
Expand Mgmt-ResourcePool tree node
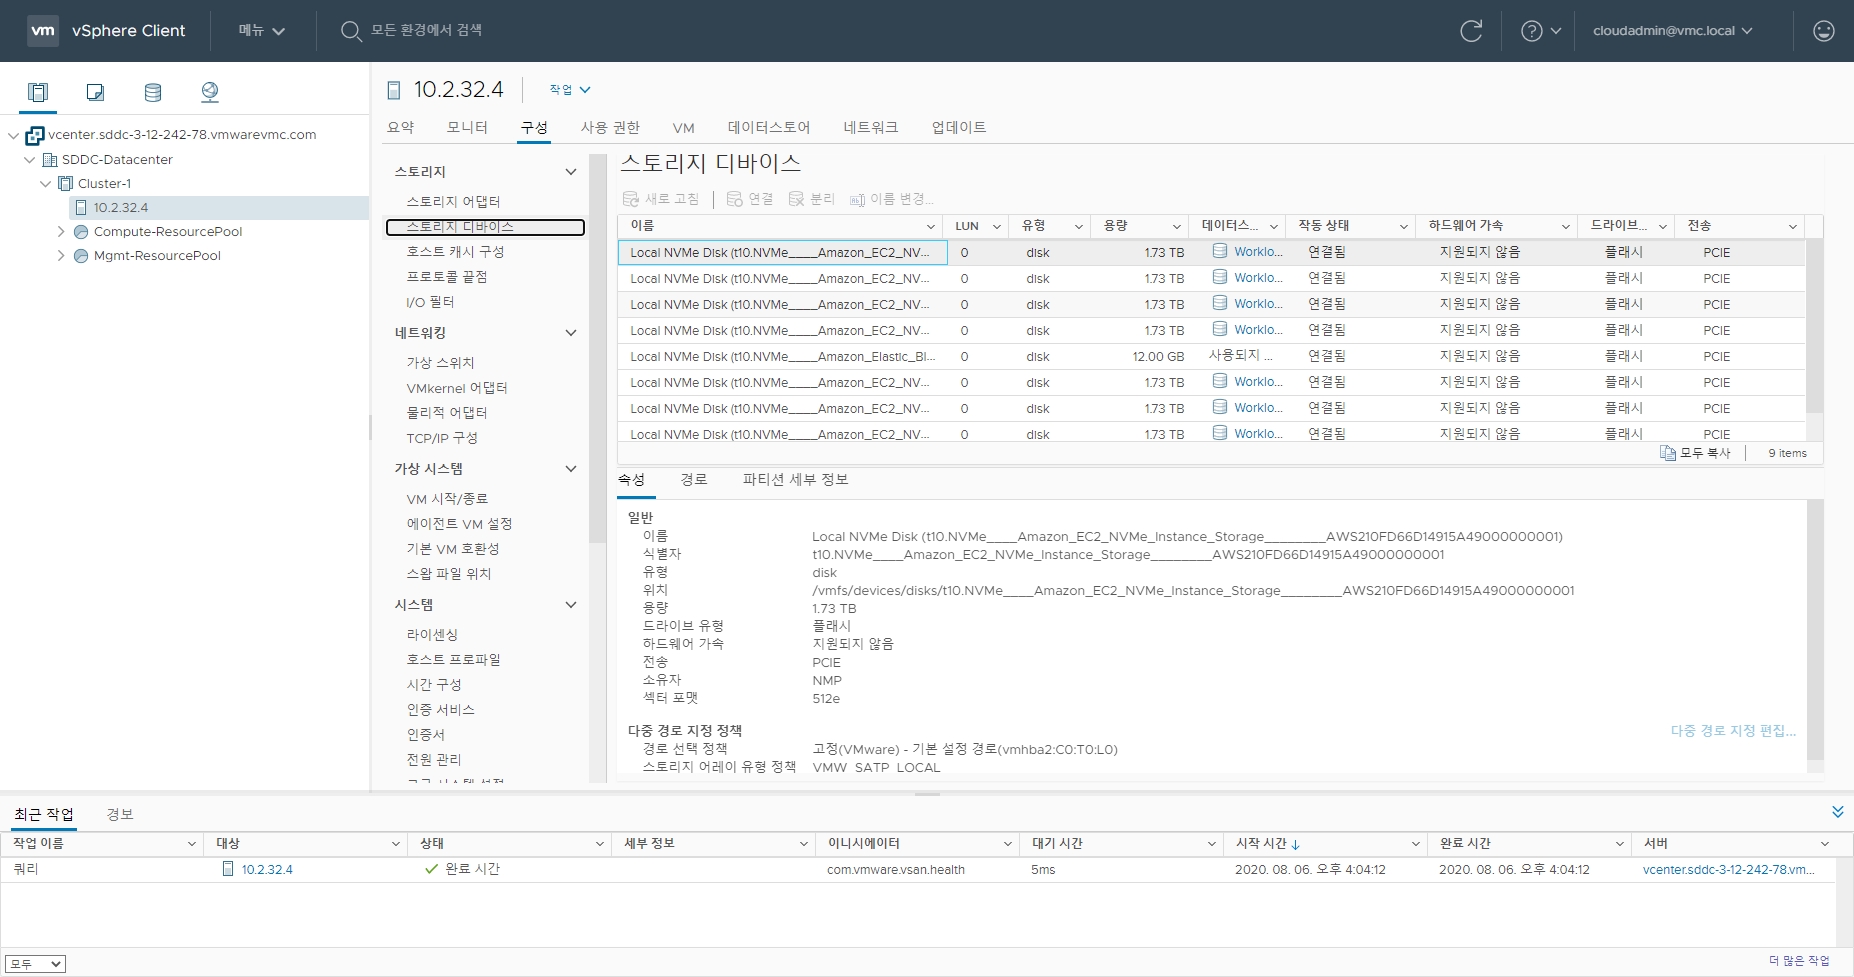tap(61, 256)
